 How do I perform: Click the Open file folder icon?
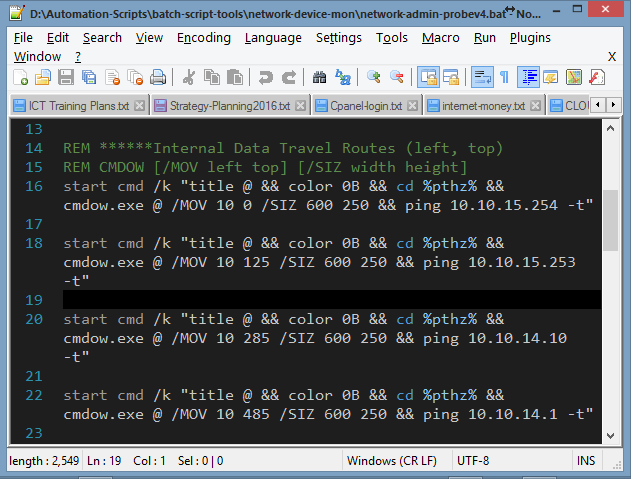(x=43, y=77)
